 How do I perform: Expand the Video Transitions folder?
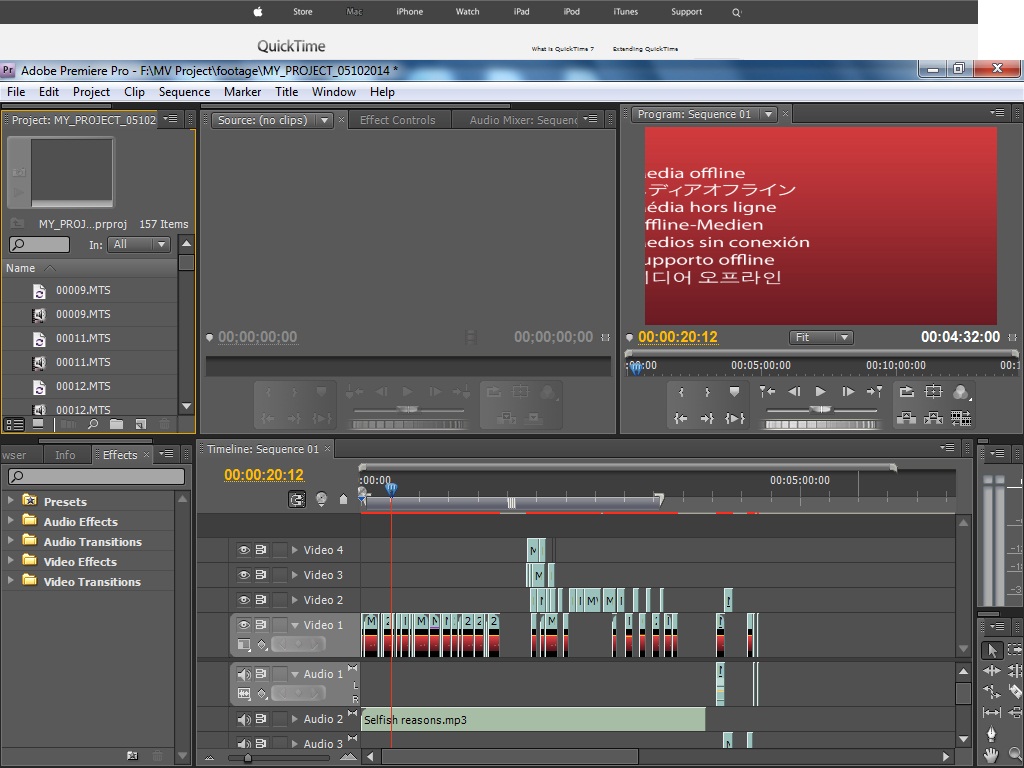[x=11, y=581]
